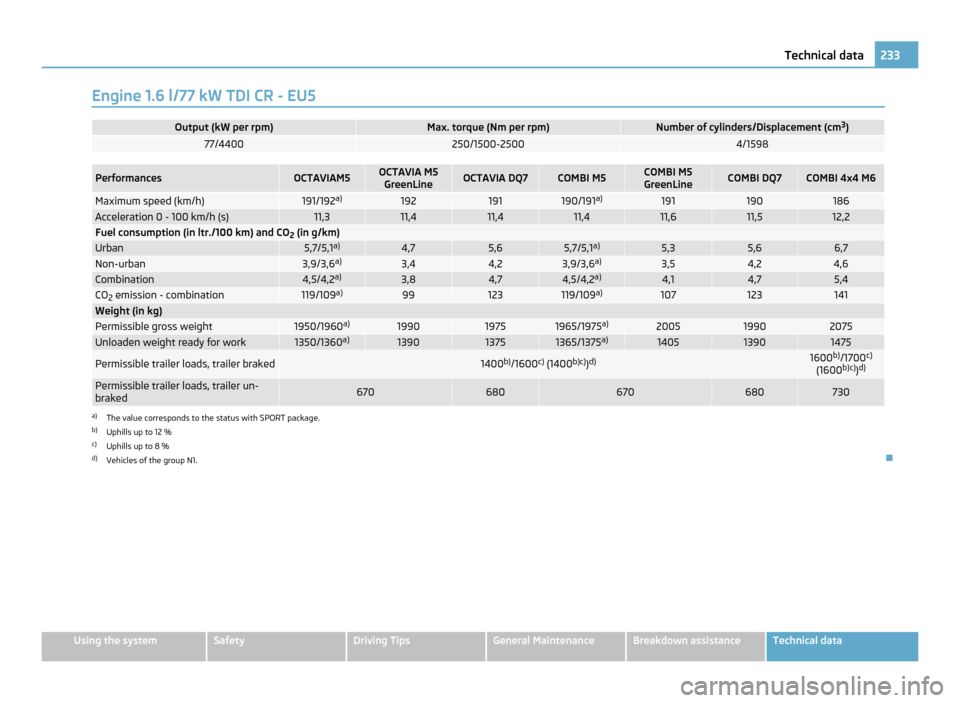Image resolution: width=960 pixels, height=703 pixels.
Task: Click the Fuel consumption section heading
Action: pos(217,233)
